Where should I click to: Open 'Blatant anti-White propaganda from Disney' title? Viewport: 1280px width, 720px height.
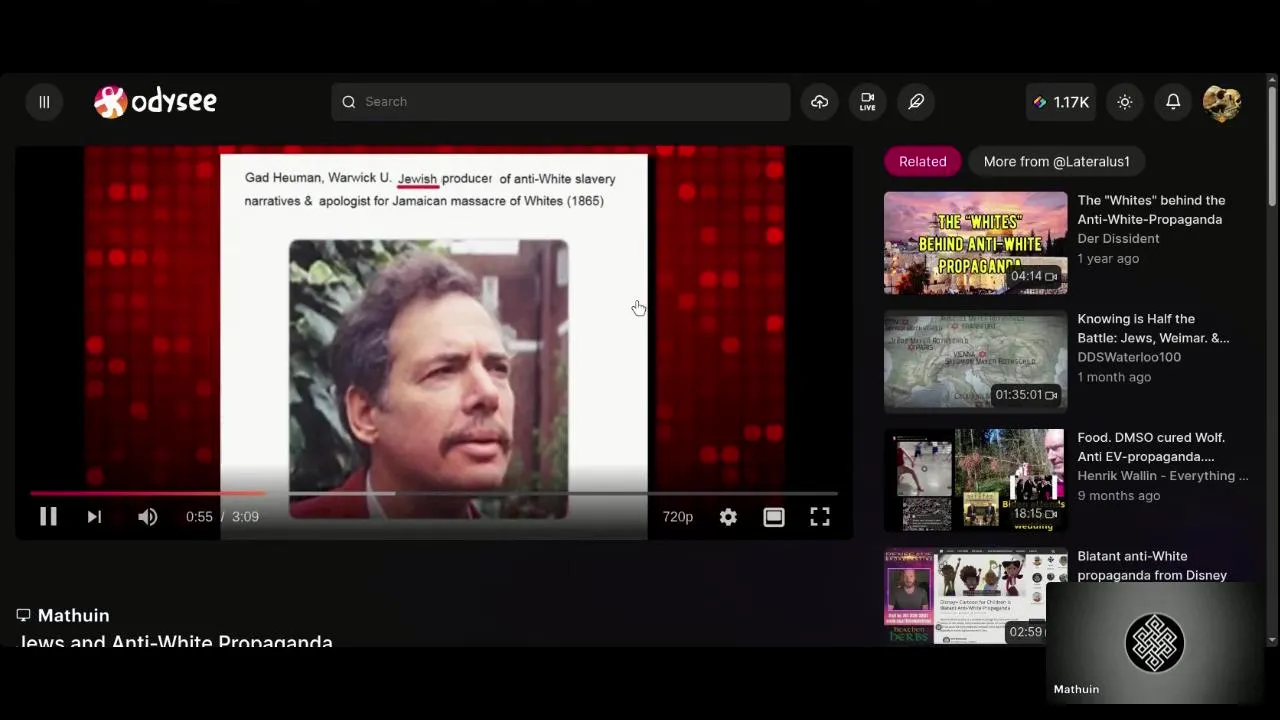[1152, 566]
